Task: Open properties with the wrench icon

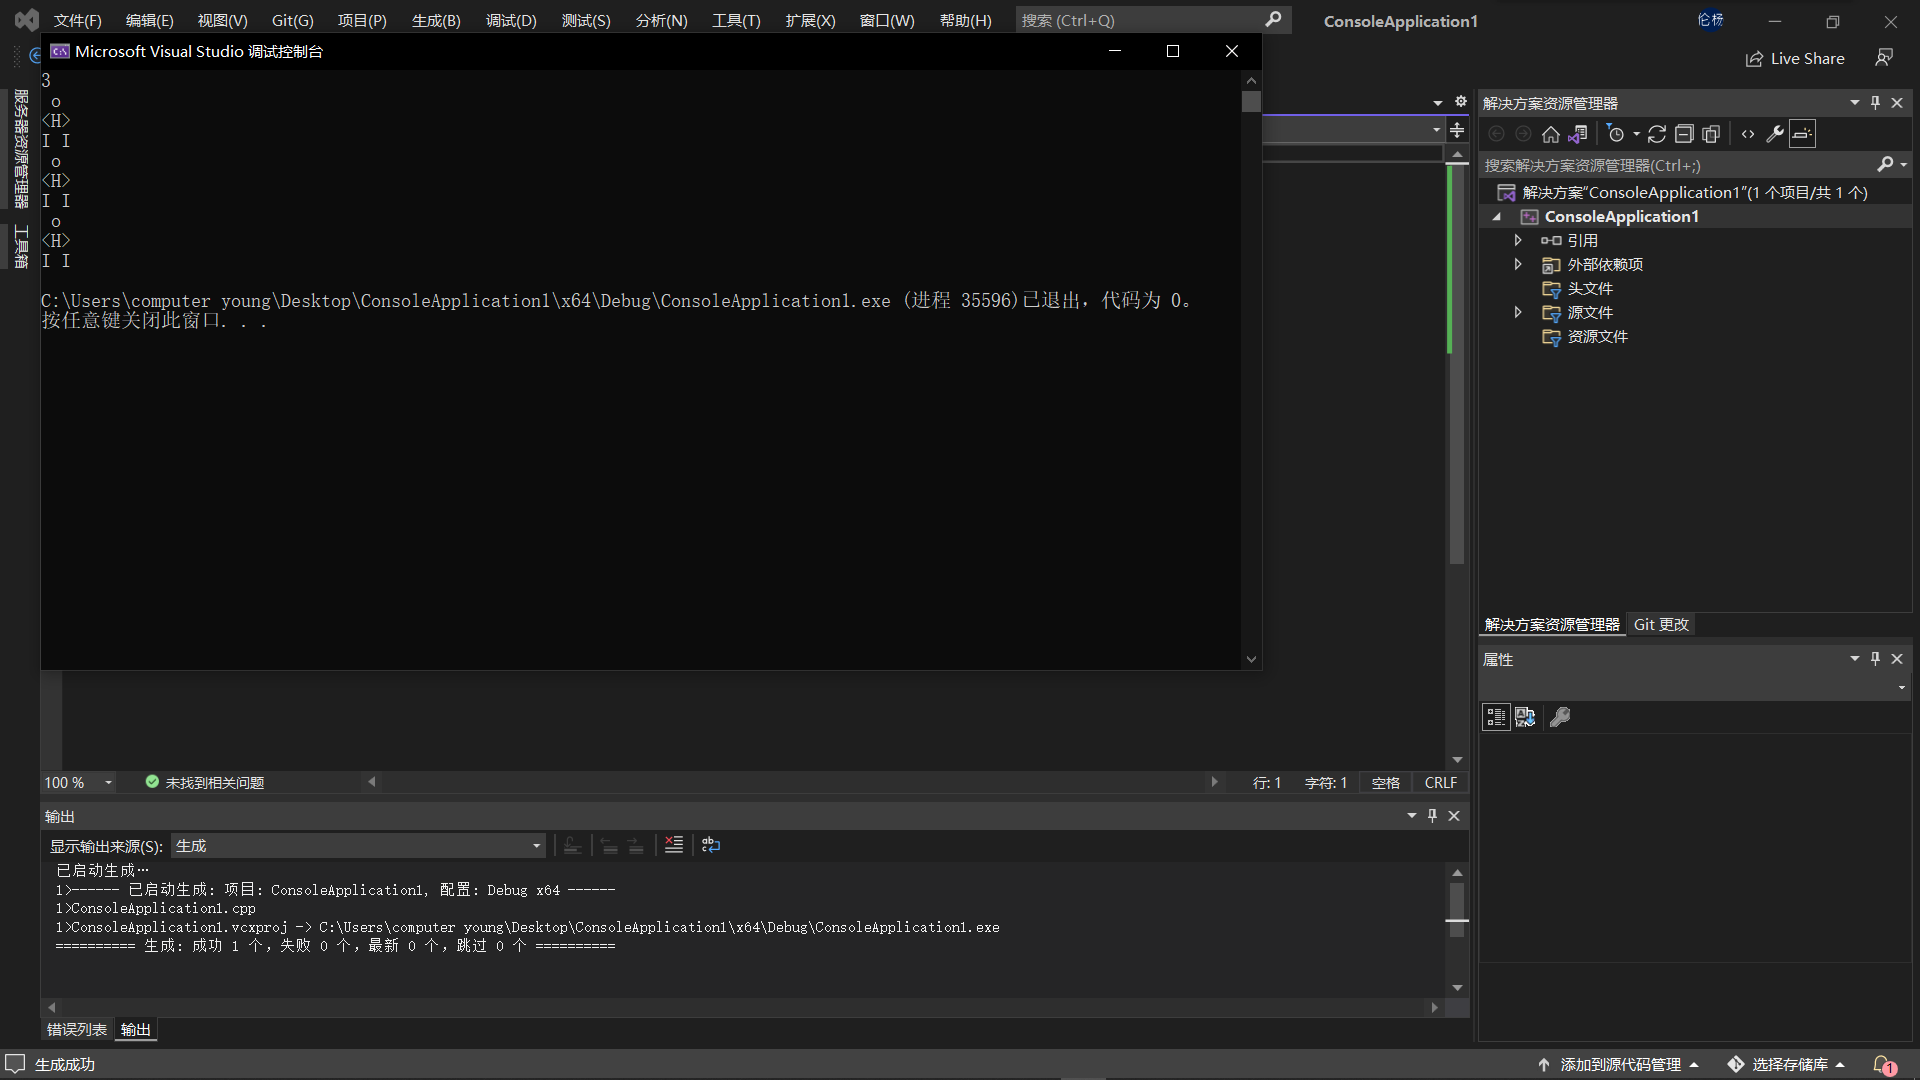Action: pyautogui.click(x=1775, y=134)
